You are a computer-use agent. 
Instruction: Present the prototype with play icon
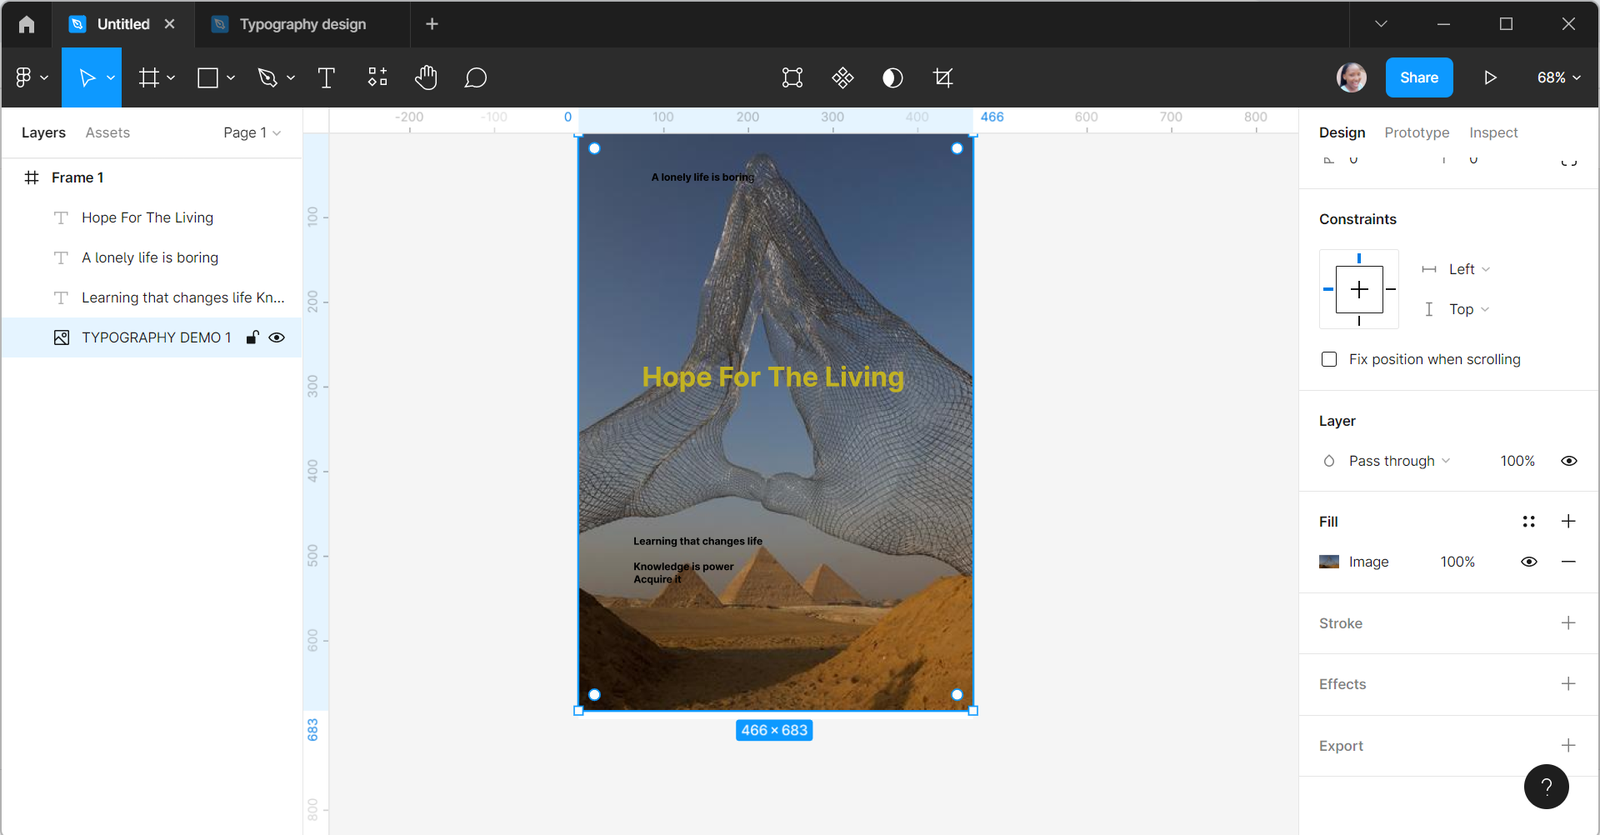(x=1490, y=77)
